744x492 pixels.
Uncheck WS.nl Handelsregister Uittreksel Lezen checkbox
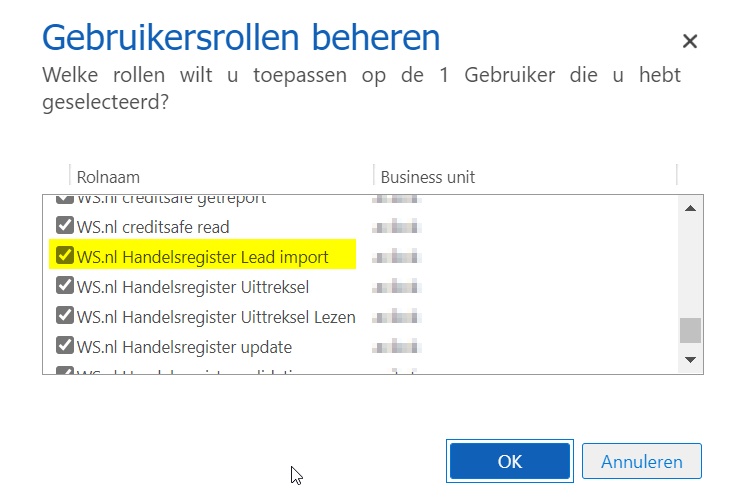coord(65,317)
